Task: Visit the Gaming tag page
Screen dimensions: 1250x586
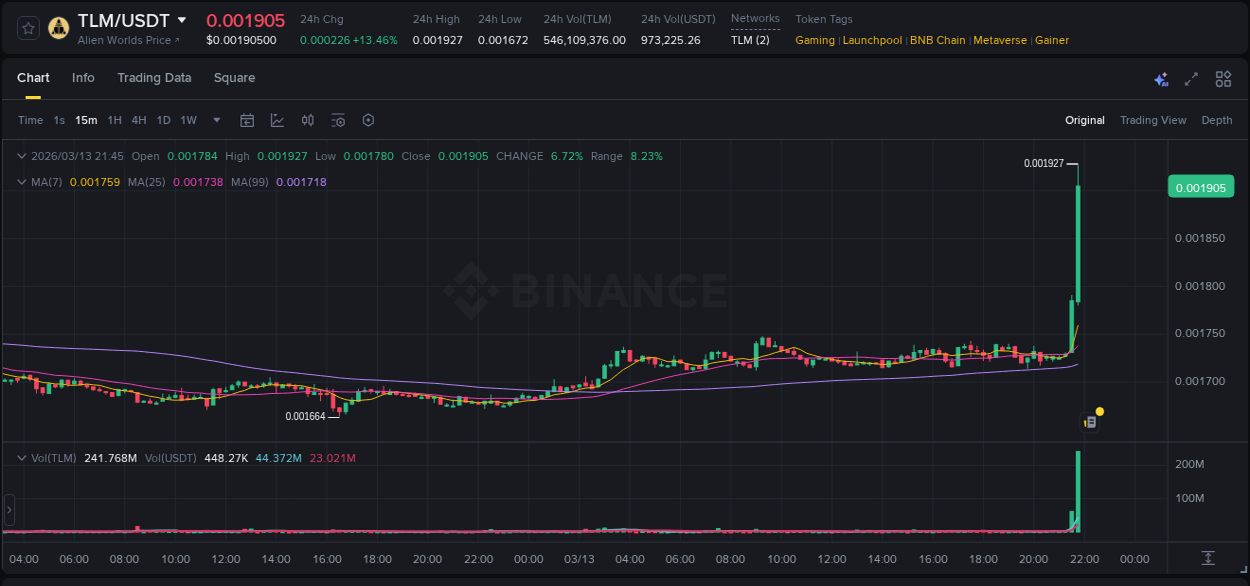Action: pyautogui.click(x=819, y=40)
